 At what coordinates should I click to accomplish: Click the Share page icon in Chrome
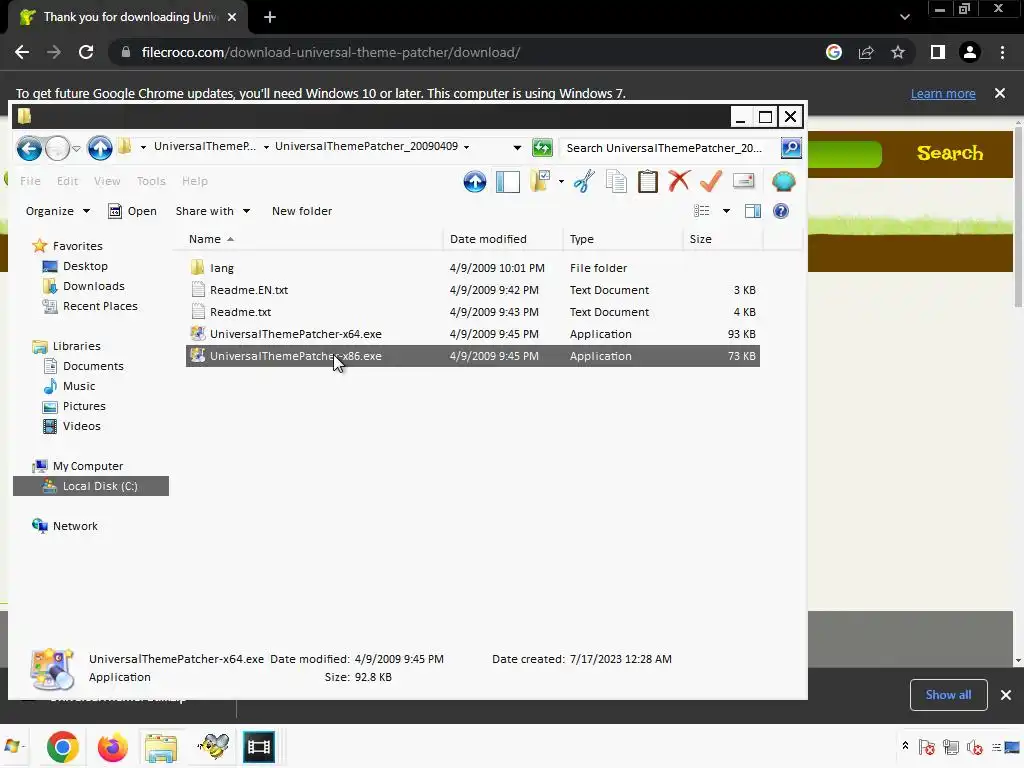[866, 52]
